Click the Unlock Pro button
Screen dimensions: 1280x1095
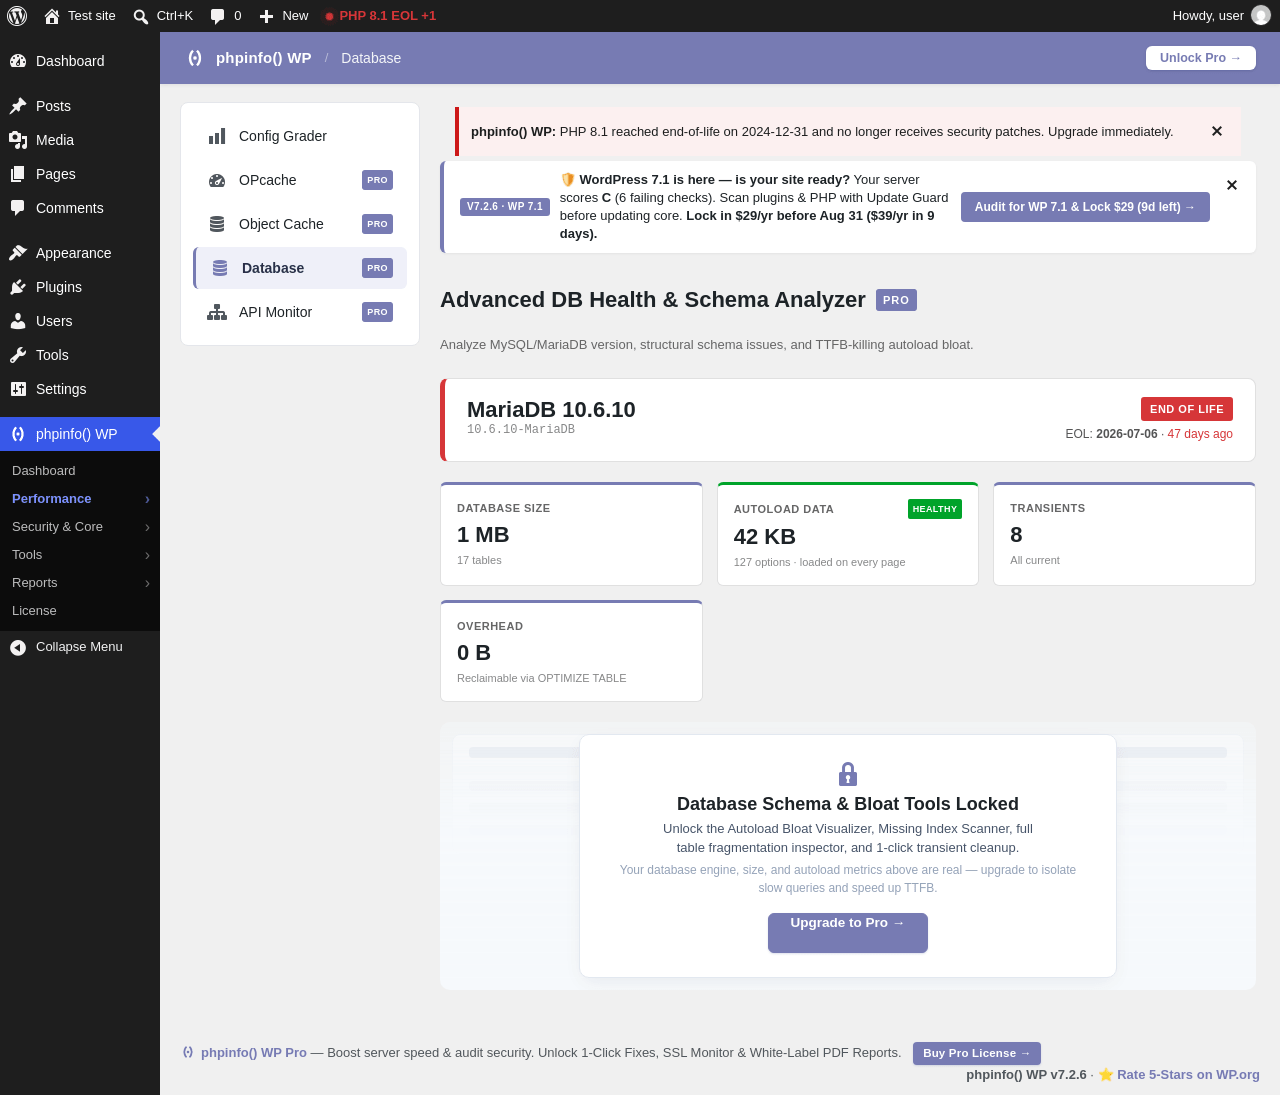[1201, 58]
